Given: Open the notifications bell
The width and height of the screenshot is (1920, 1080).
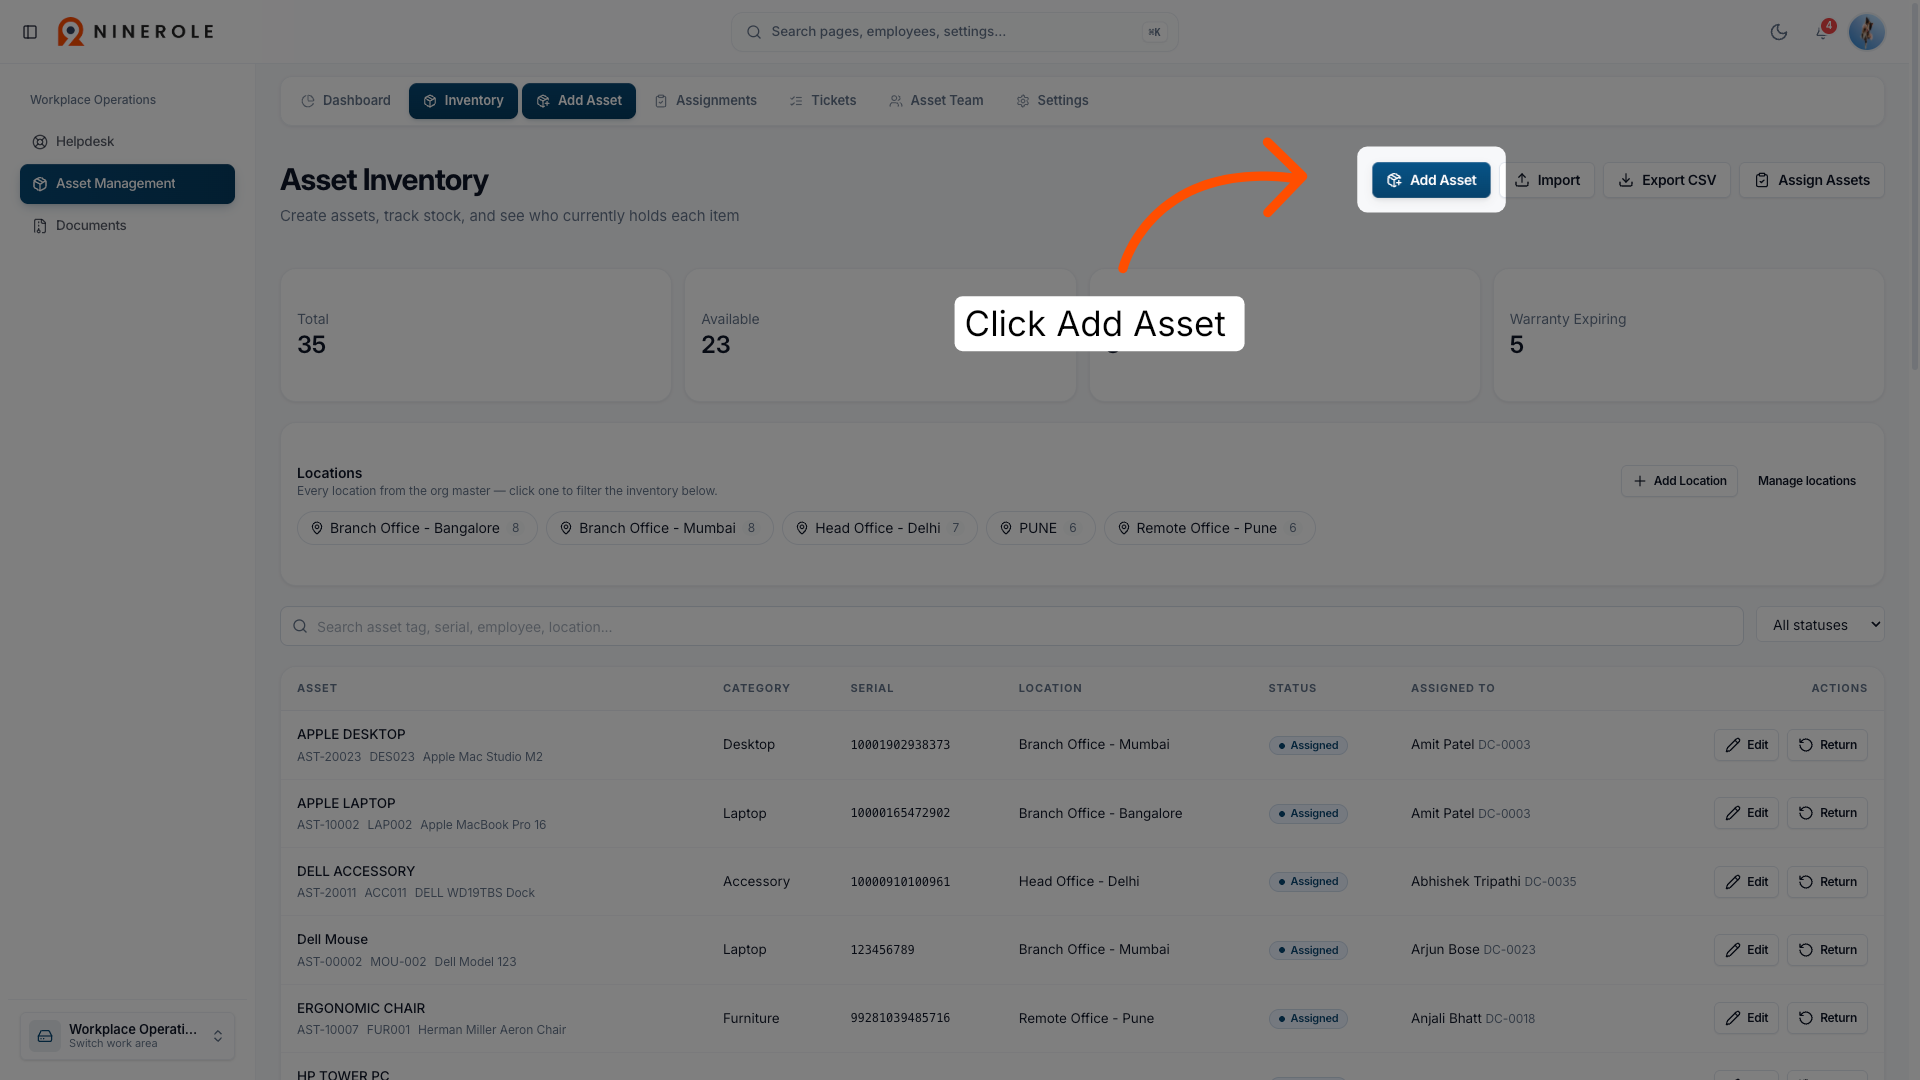Looking at the screenshot, I should [1822, 32].
